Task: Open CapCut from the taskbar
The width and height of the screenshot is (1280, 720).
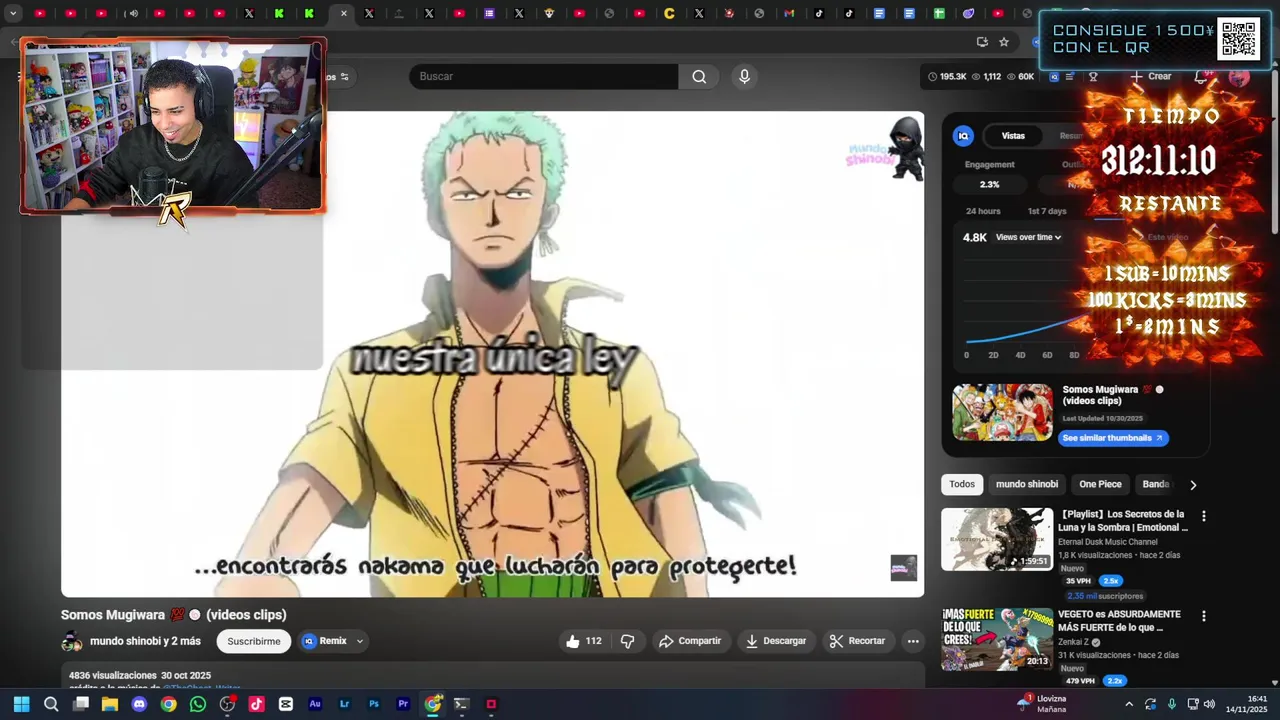Action: point(286,704)
